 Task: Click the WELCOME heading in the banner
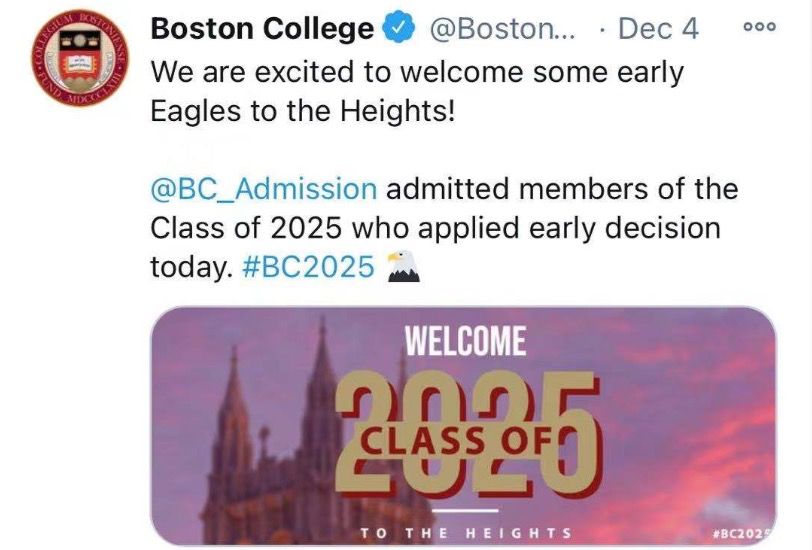(x=465, y=343)
